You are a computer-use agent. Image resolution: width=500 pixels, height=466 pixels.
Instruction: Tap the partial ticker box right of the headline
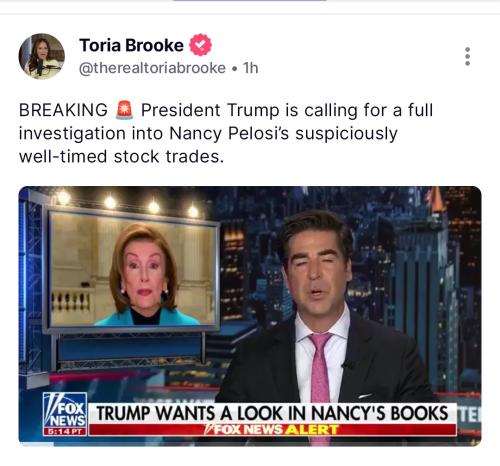click(469, 416)
